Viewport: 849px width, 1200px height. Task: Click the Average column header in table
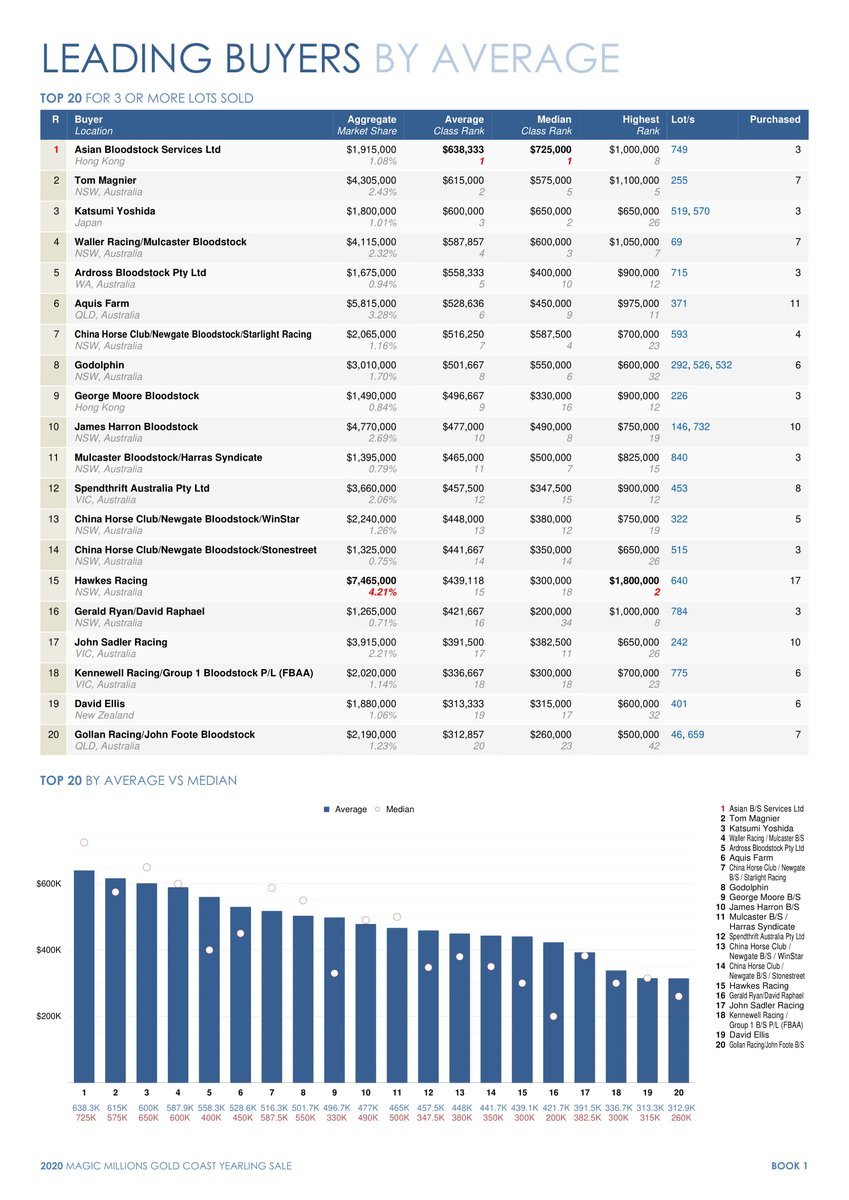click(x=464, y=119)
